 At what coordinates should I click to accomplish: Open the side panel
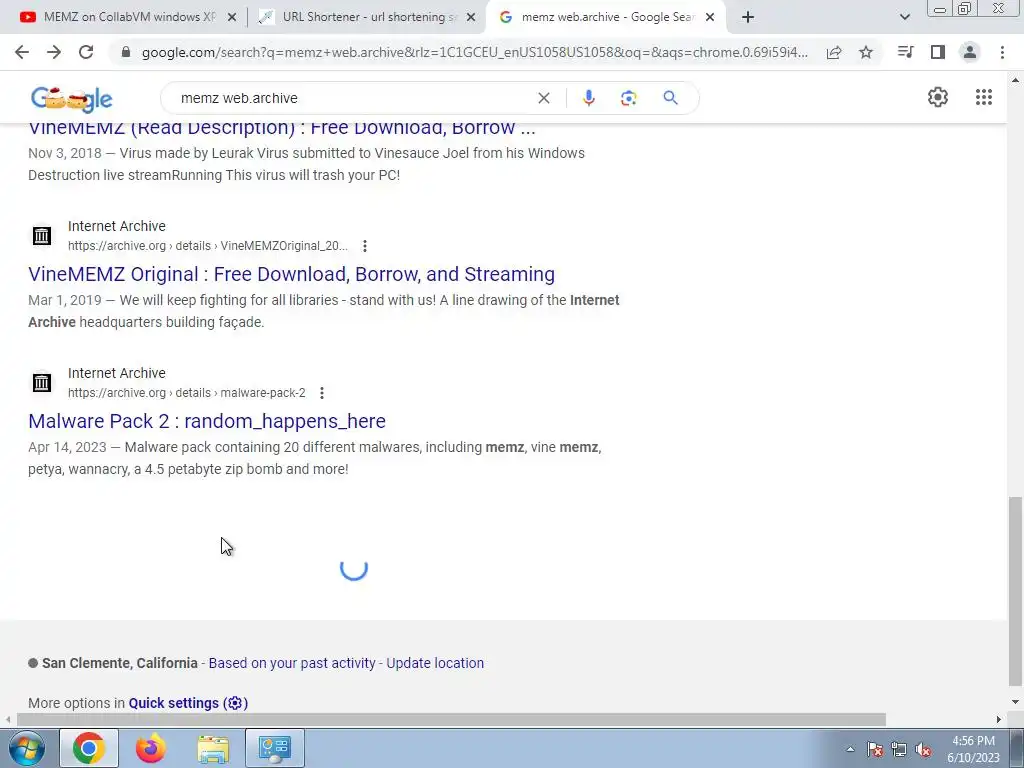click(x=938, y=52)
